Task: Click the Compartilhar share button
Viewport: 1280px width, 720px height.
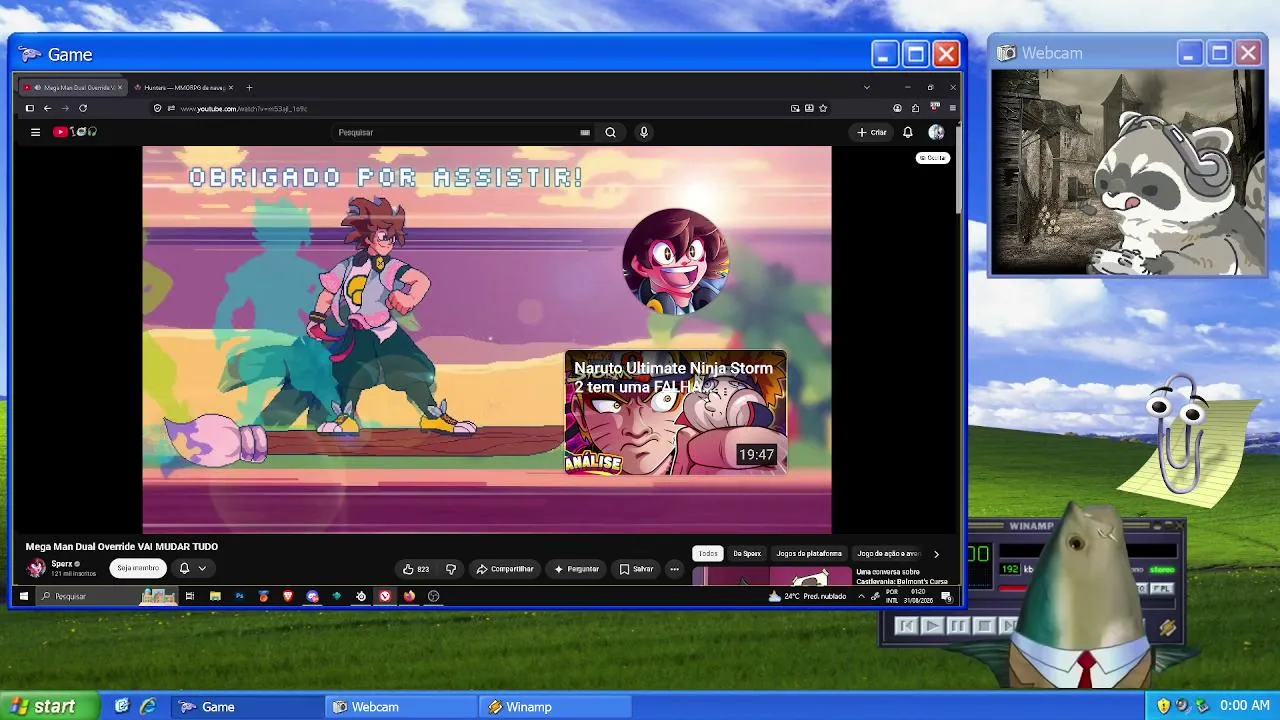Action: 505,569
